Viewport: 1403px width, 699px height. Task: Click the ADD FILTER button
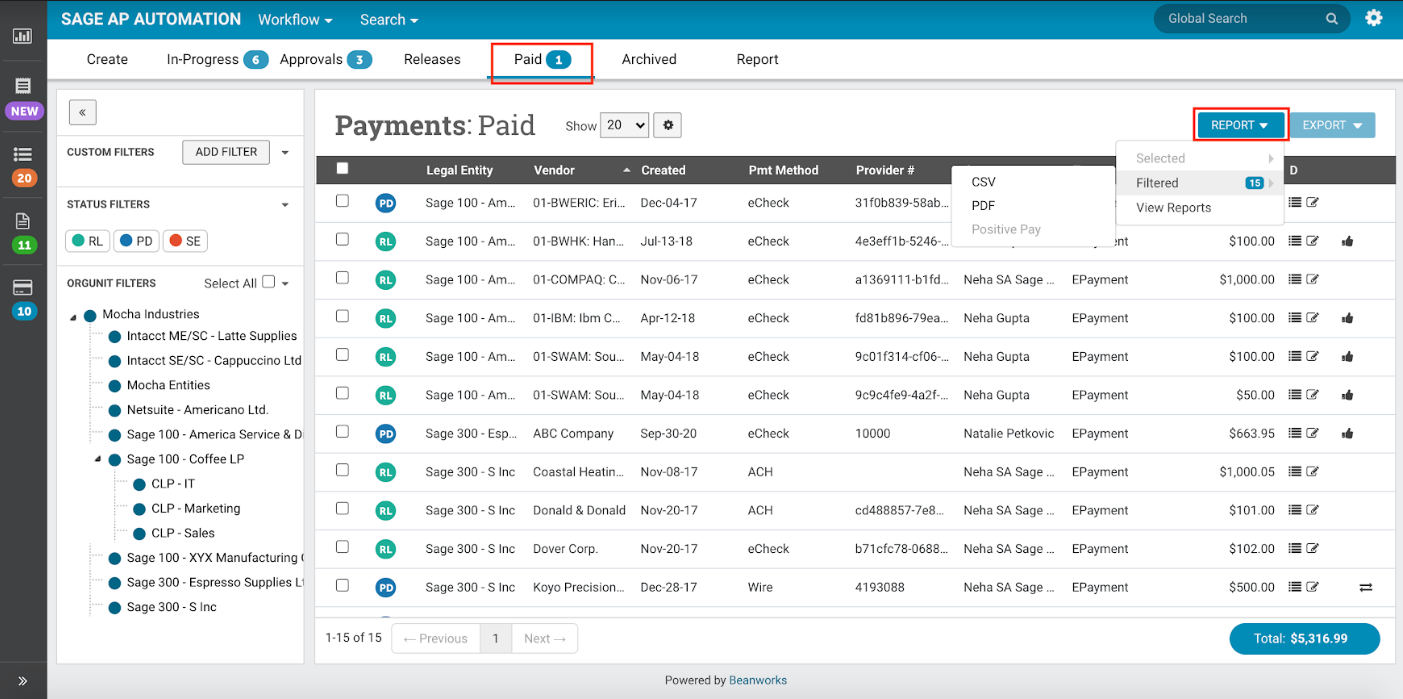[226, 152]
